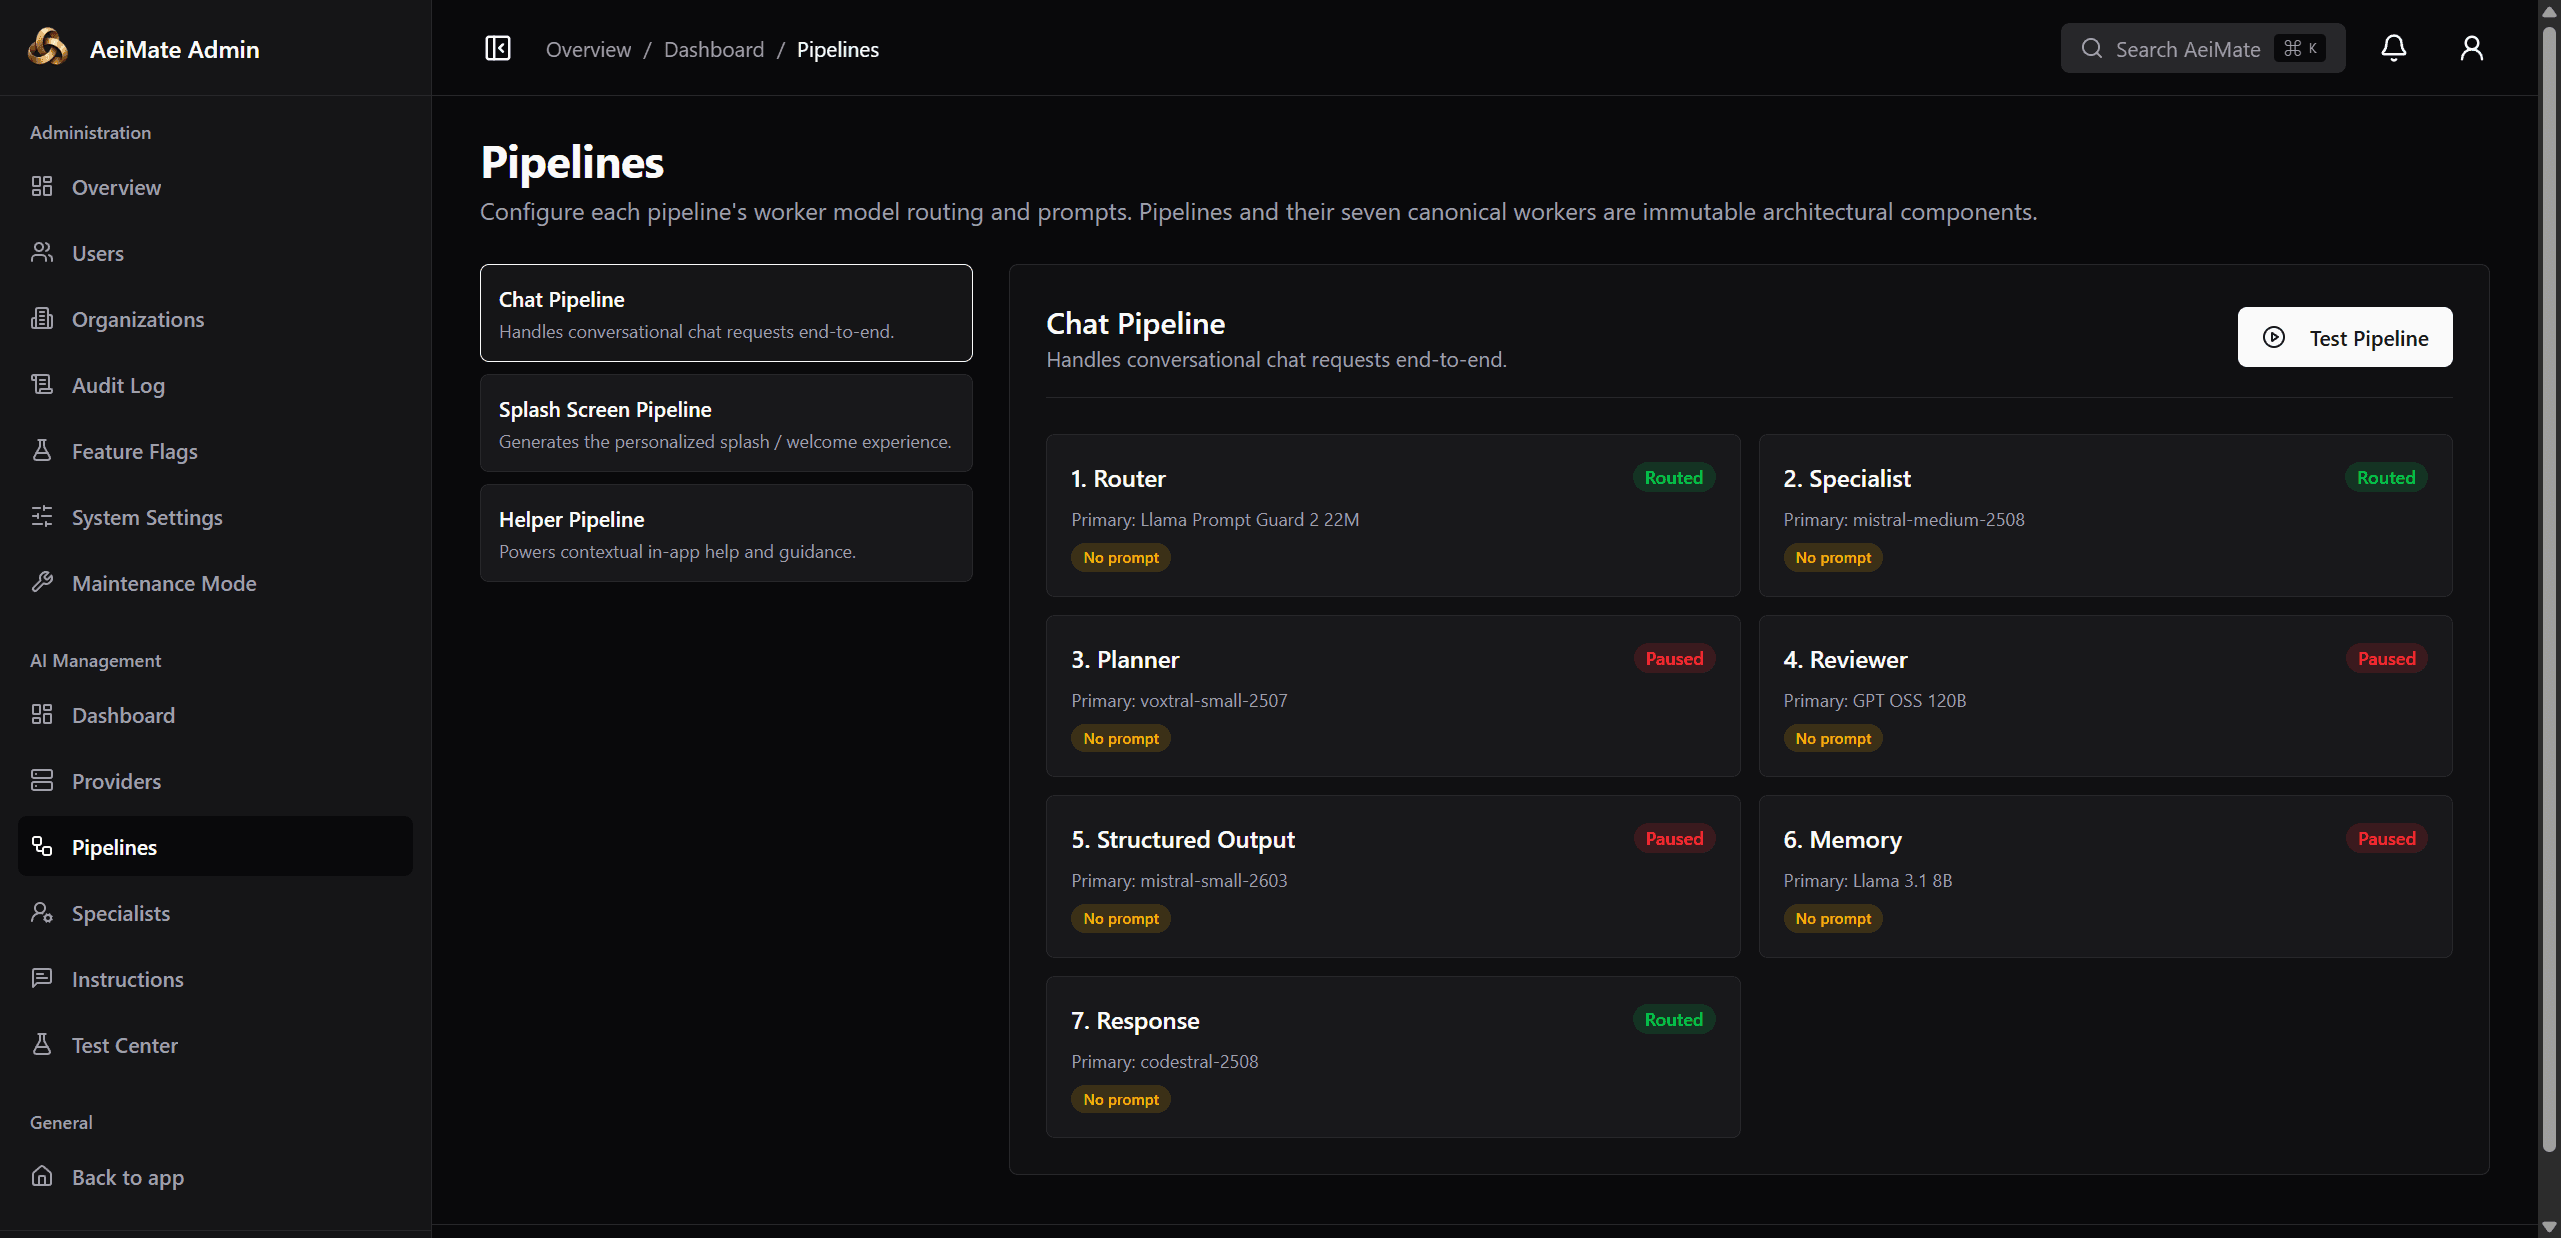
Task: Click the Overview breadcrumb link
Action: coord(588,49)
